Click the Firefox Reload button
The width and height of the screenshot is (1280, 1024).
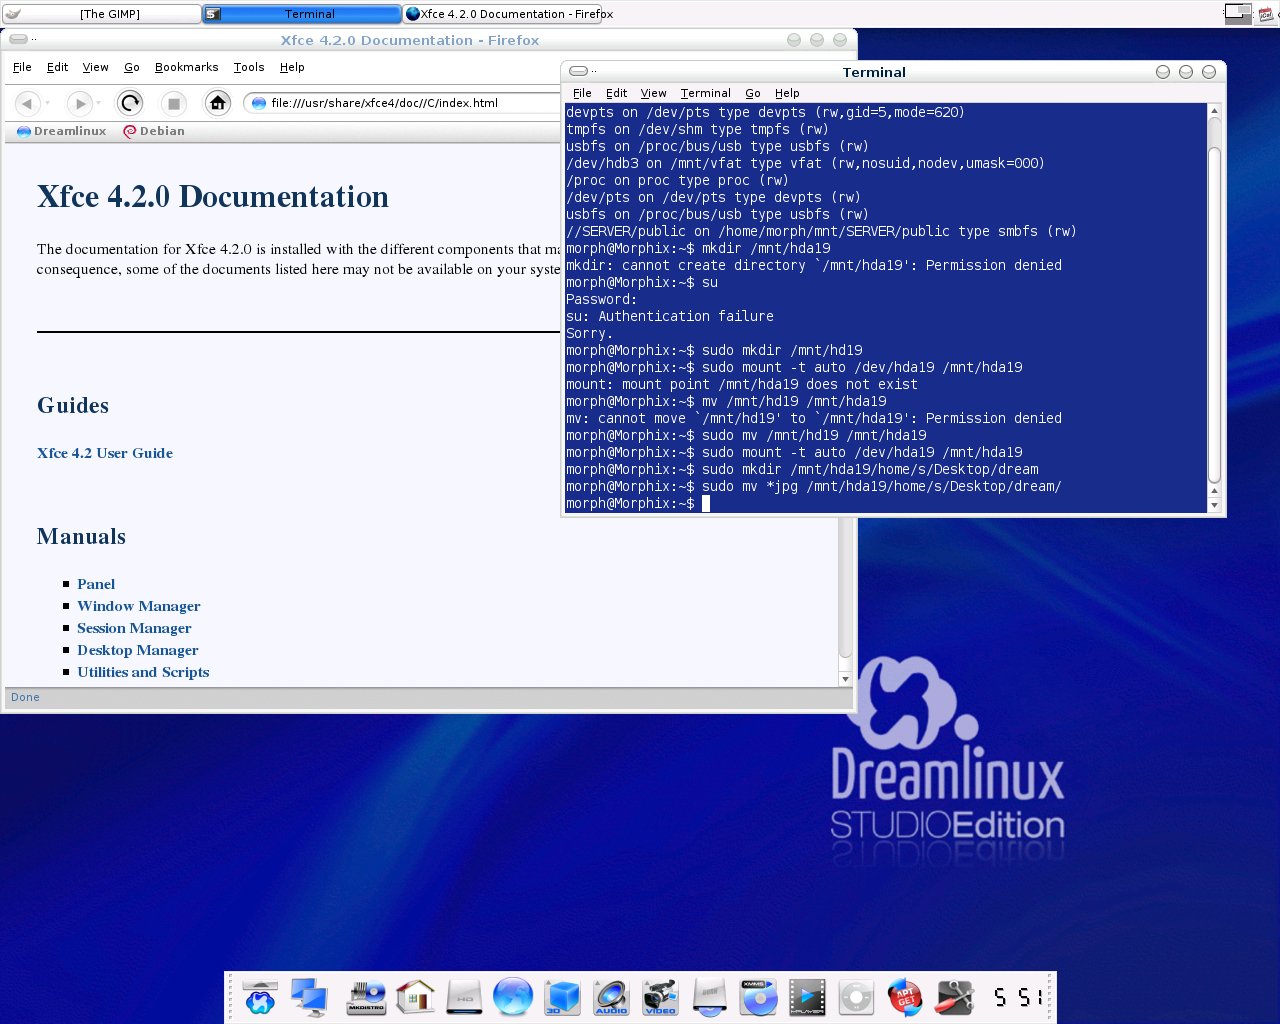pyautogui.click(x=130, y=103)
